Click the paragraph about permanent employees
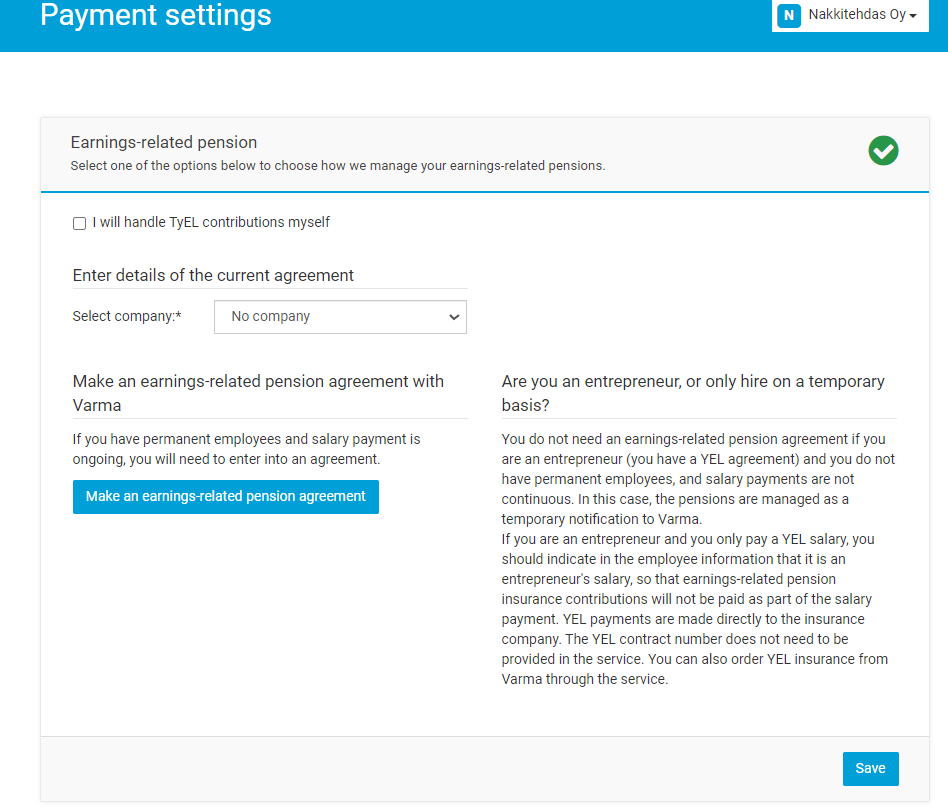Viewport: 948px width, 807px height. 247,449
